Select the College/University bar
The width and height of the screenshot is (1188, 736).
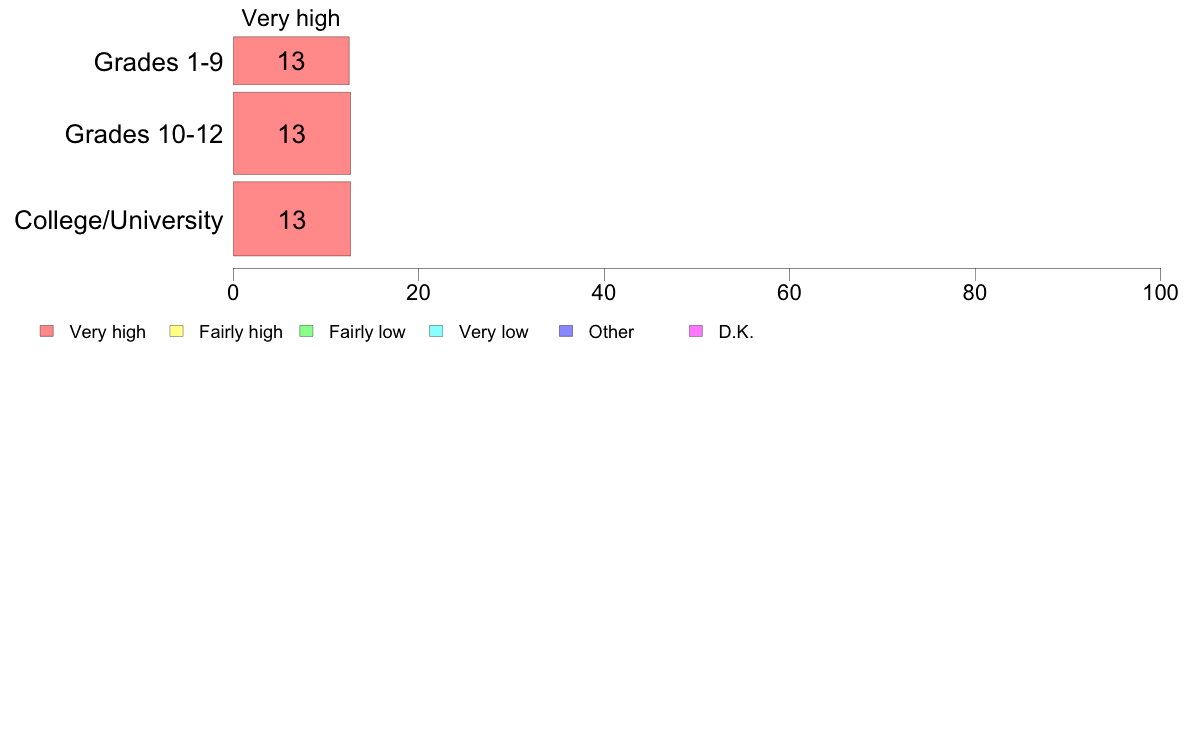coord(292,219)
